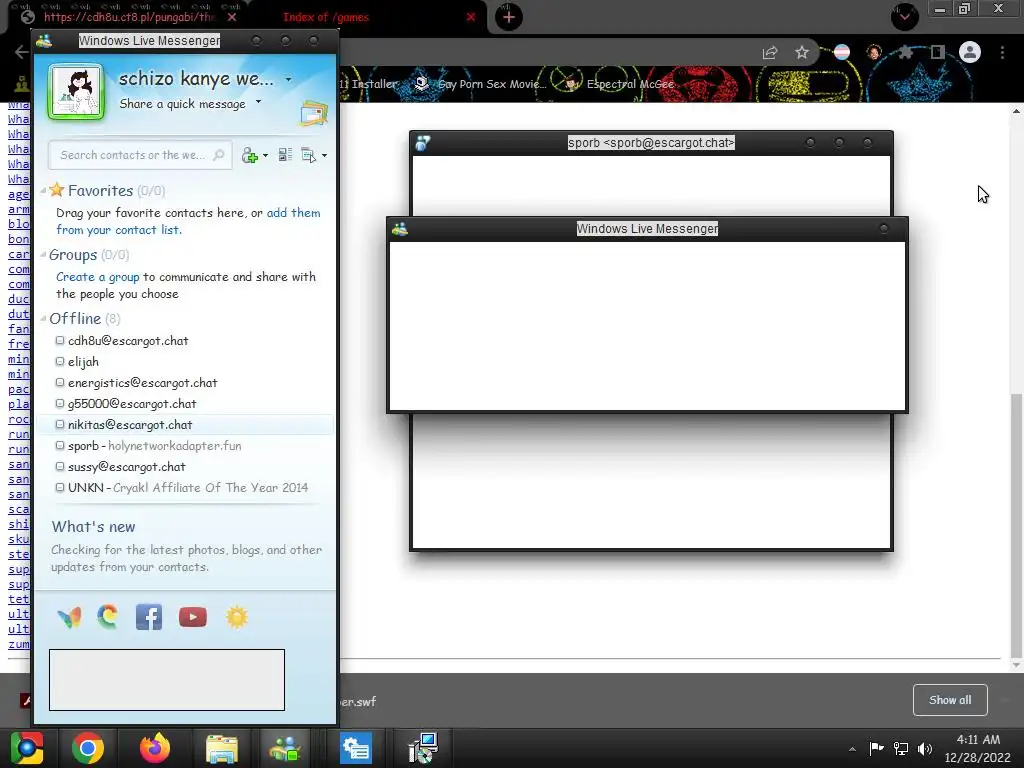
Task: Click the Favorites star icon
Action: (x=57, y=190)
